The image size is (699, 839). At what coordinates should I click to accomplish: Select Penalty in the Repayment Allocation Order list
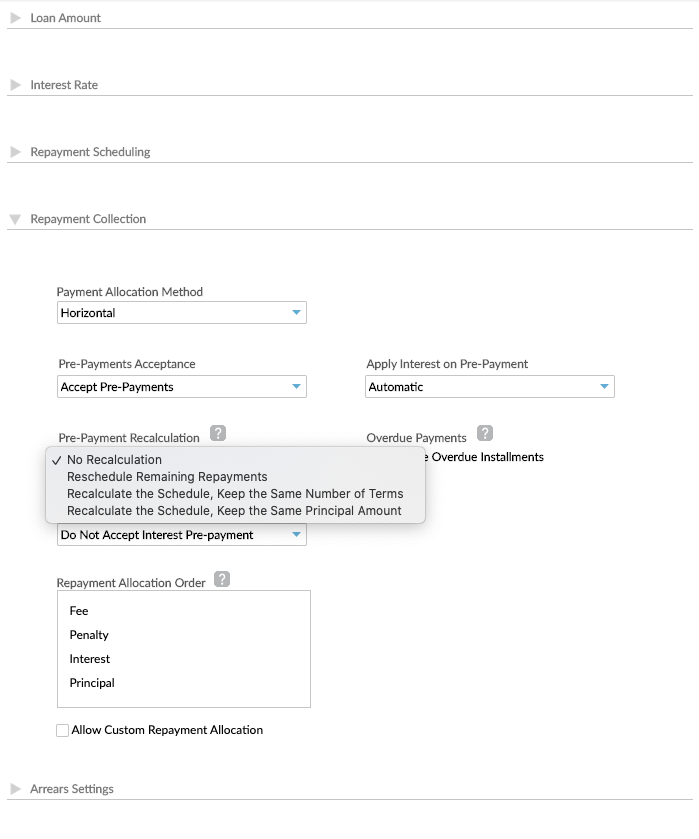[88, 634]
